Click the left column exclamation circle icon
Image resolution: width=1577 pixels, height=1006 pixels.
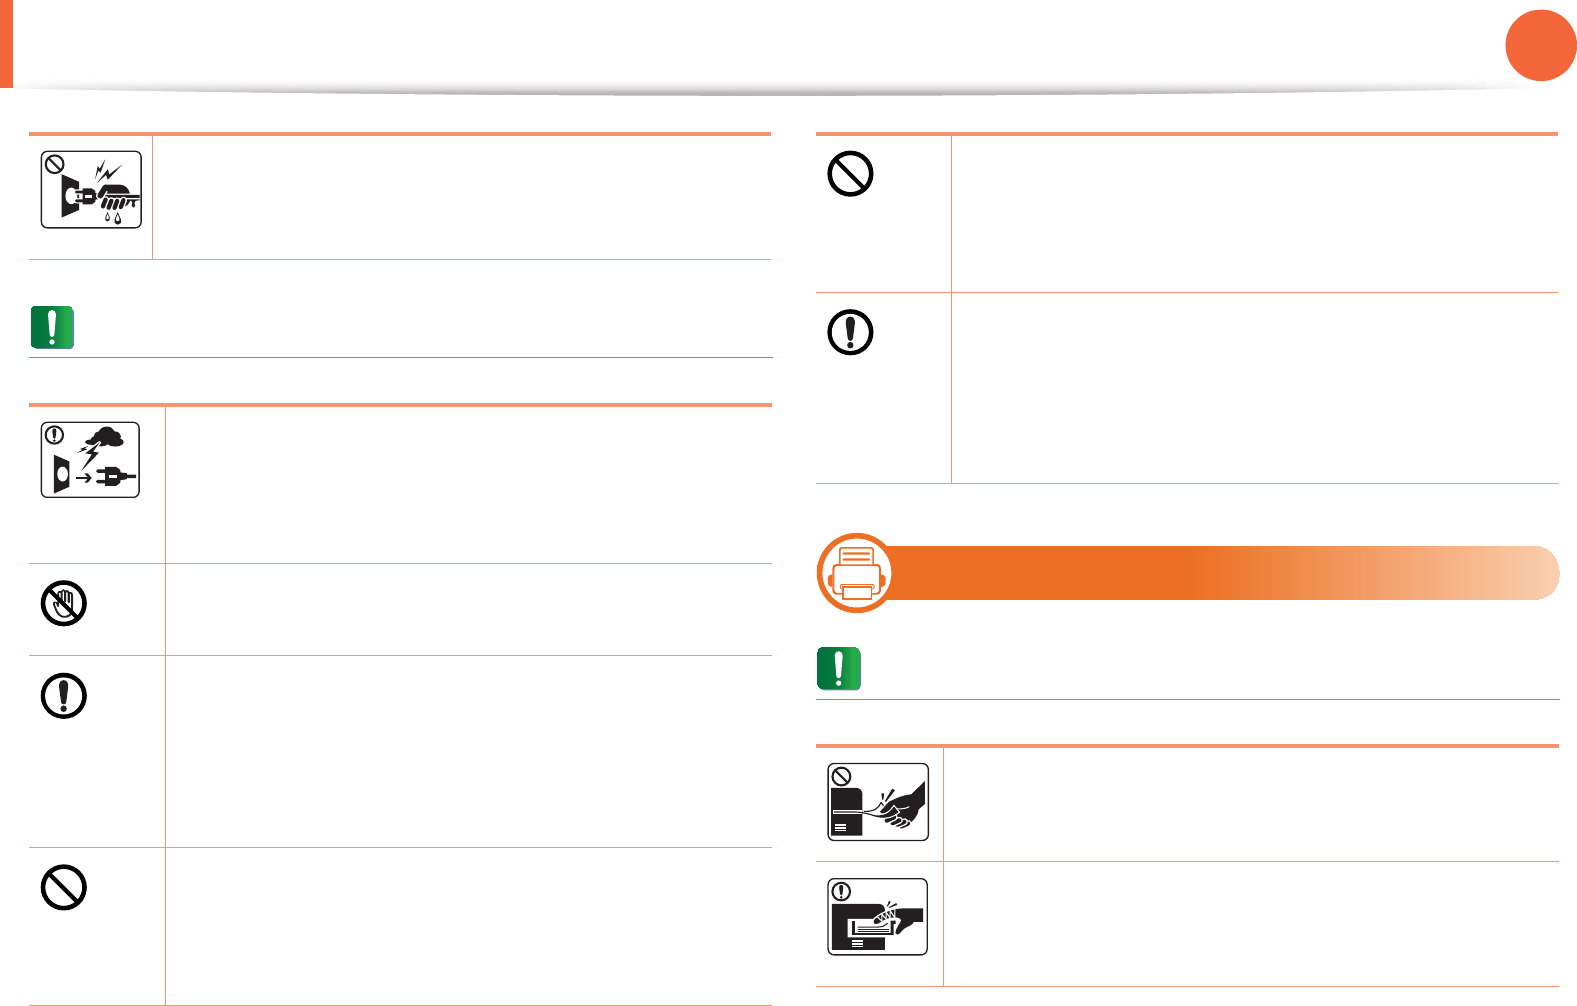click(63, 696)
